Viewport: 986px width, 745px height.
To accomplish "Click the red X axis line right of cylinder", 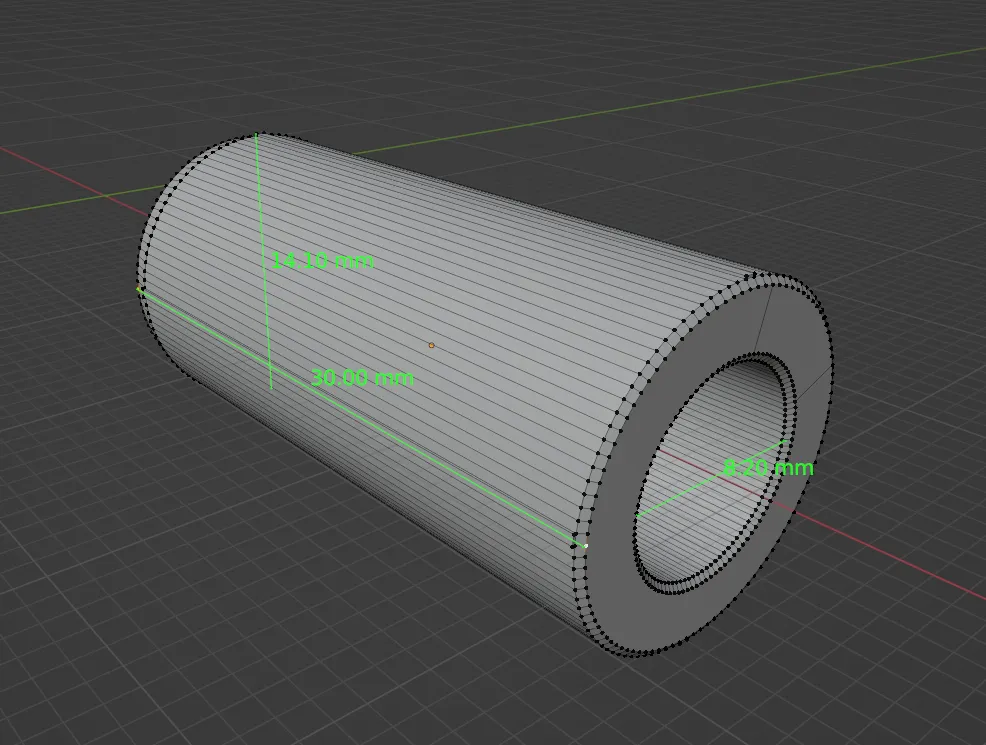I will [893, 555].
